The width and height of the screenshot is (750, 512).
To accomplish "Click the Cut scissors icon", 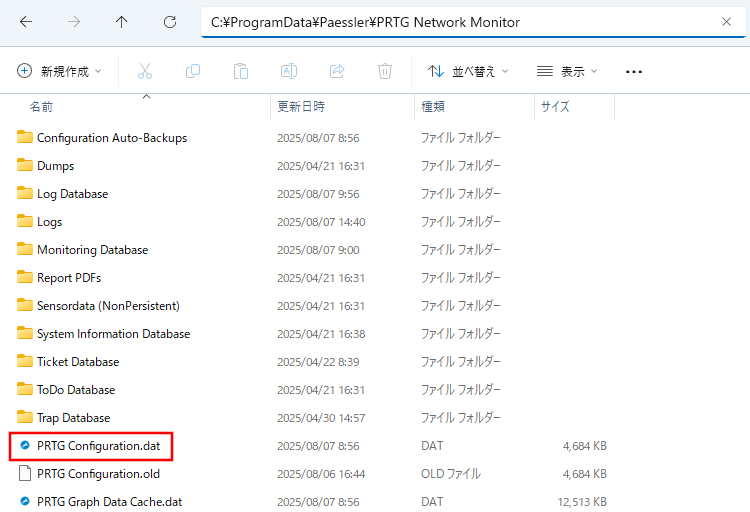I will (x=144, y=71).
